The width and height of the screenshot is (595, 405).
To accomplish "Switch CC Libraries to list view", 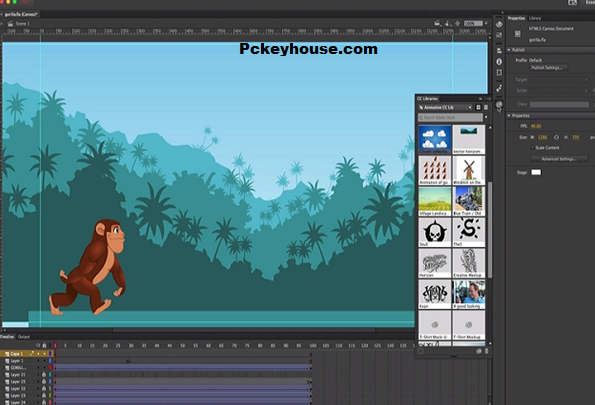I will (x=486, y=107).
